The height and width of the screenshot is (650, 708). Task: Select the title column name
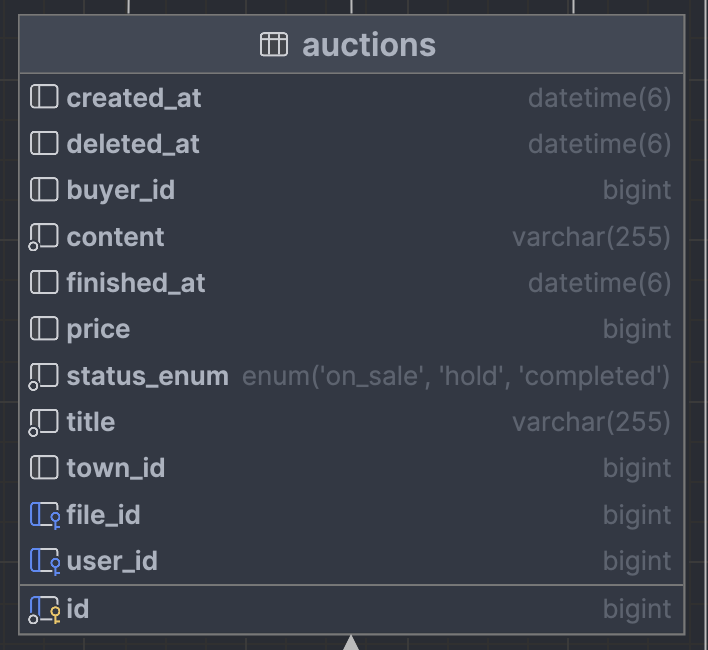point(90,422)
